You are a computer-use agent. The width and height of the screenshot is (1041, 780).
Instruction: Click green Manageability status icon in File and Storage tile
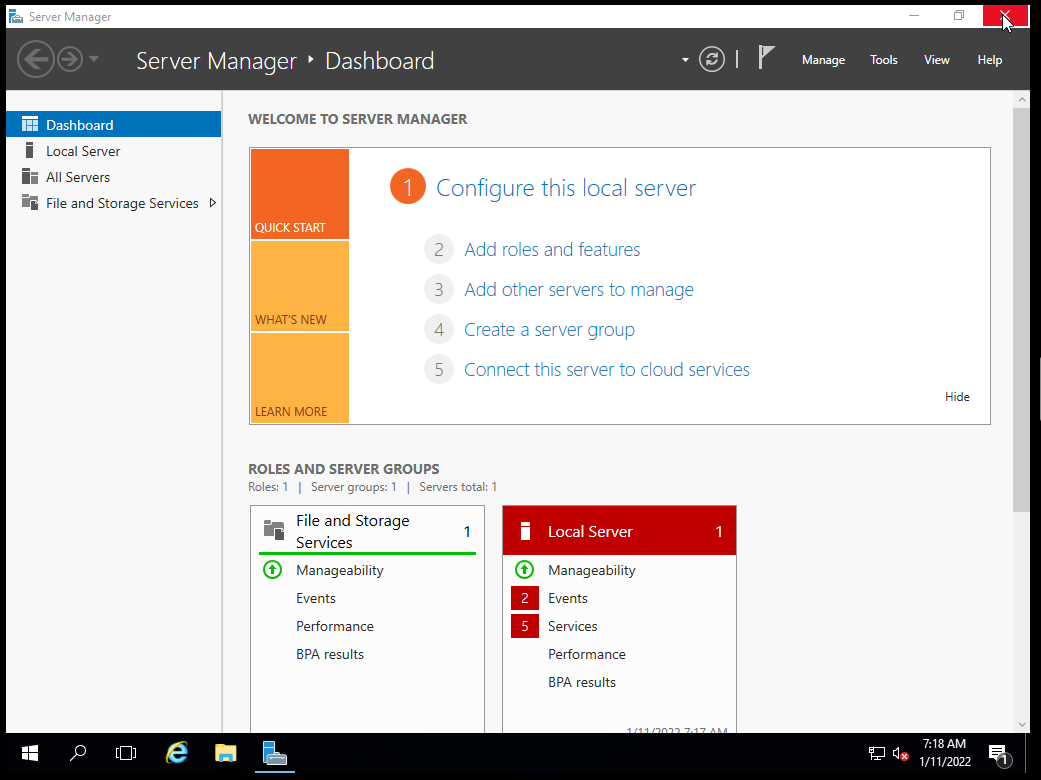[x=272, y=570]
